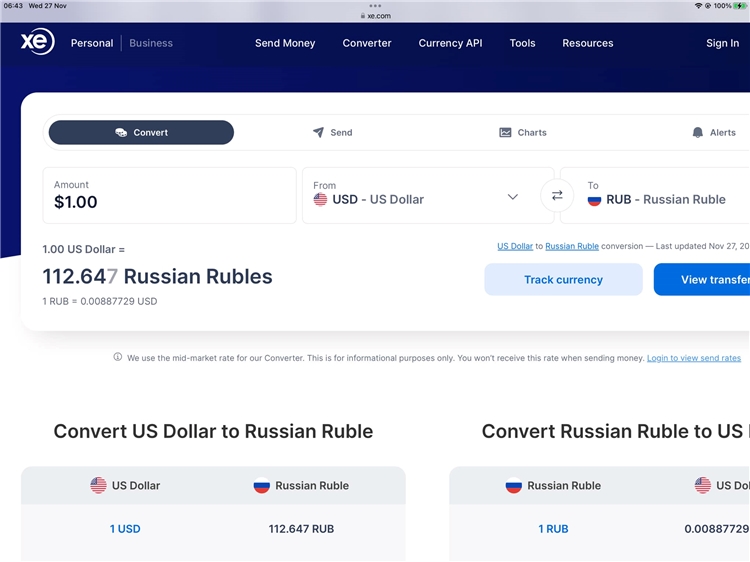Click Login to view send rates link
This screenshot has width=750, height=562.
[x=694, y=358]
